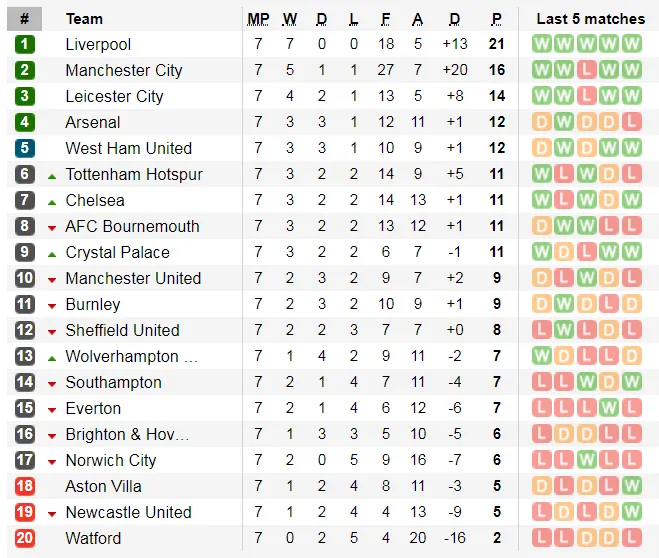This screenshot has height=558, width=659.
Task: Click Watford's red rank 20 badge
Action: click(25, 538)
